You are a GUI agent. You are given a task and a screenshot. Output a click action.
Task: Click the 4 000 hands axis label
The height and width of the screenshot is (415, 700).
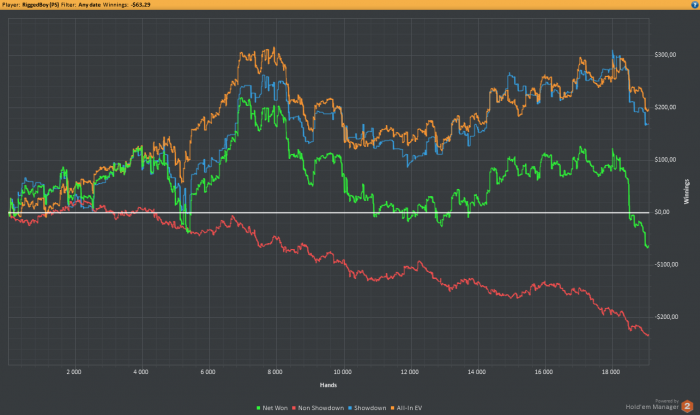point(141,372)
